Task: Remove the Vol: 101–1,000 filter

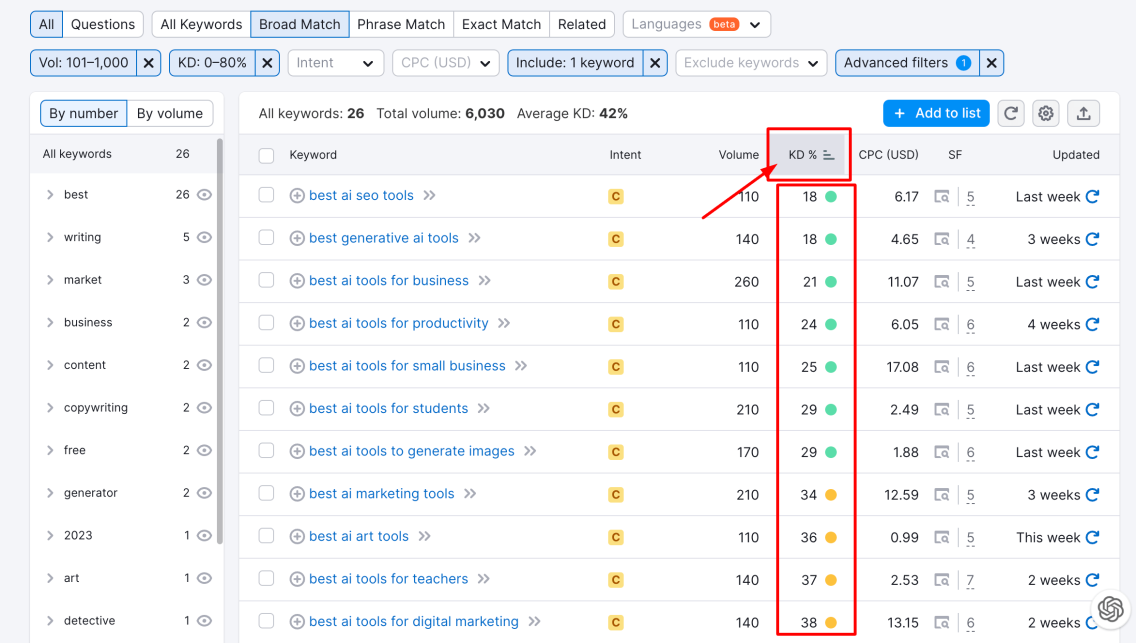Action: click(149, 63)
